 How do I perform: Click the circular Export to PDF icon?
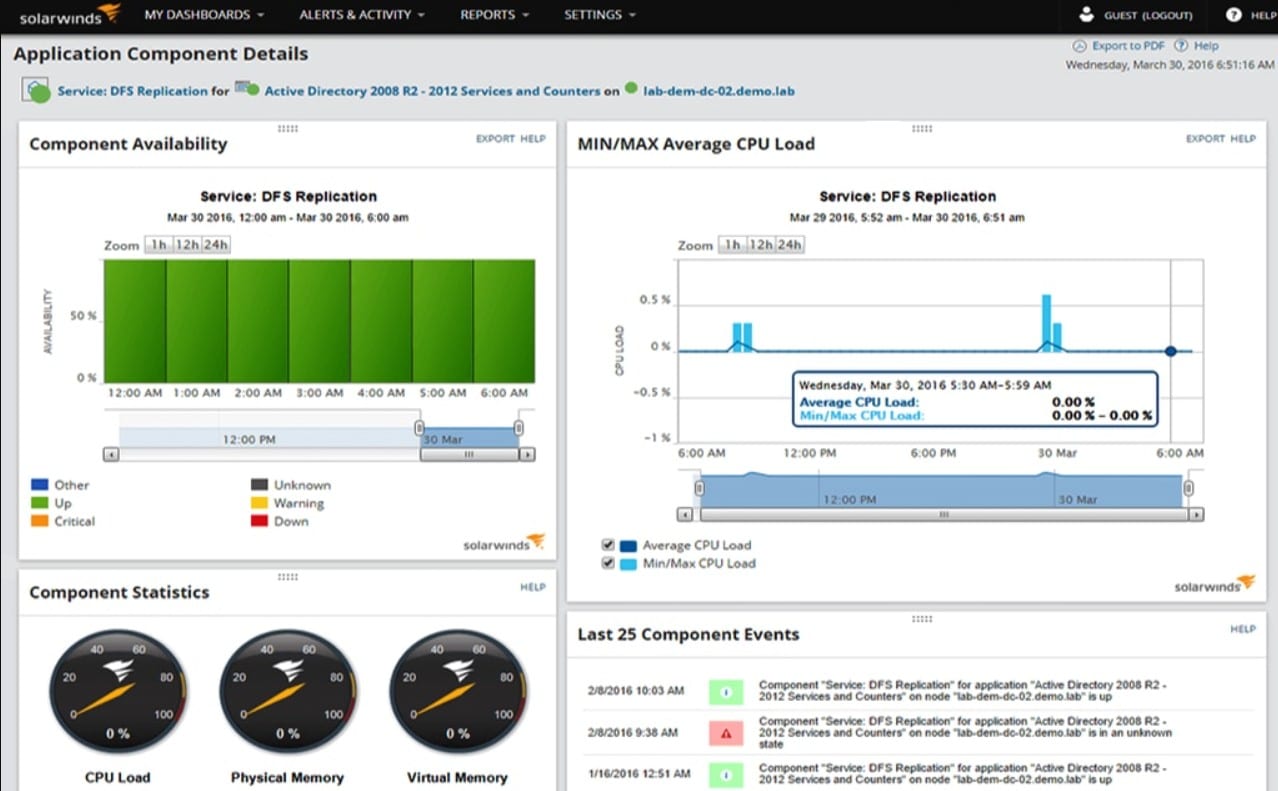1079,45
